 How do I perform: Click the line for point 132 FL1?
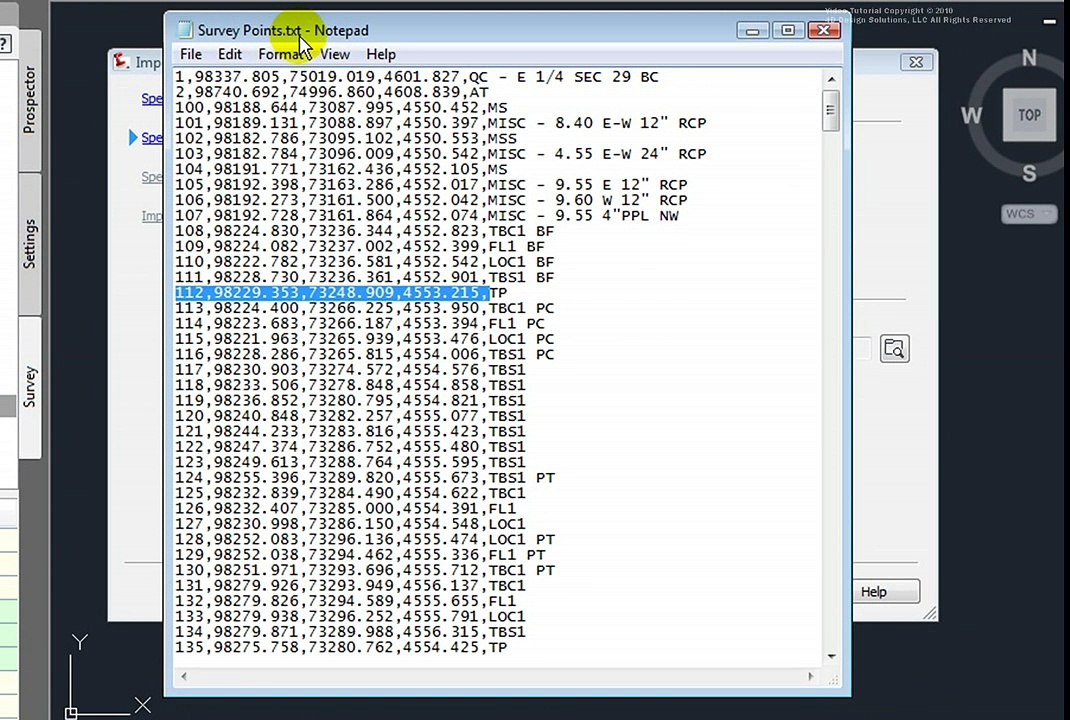[x=345, y=601]
